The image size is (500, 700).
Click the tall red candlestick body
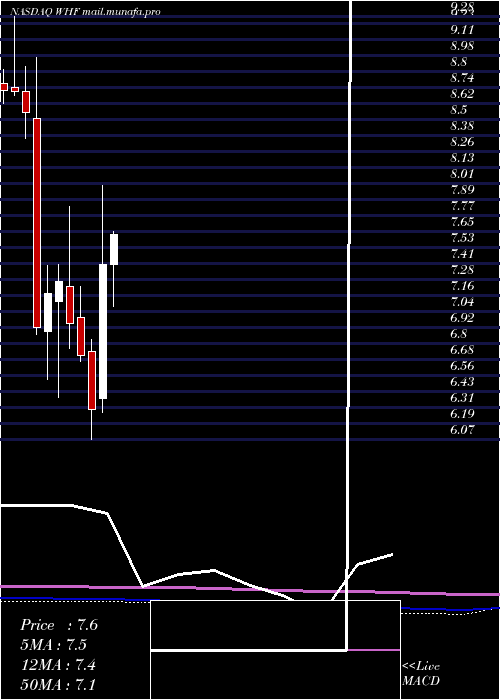[x=37, y=223]
